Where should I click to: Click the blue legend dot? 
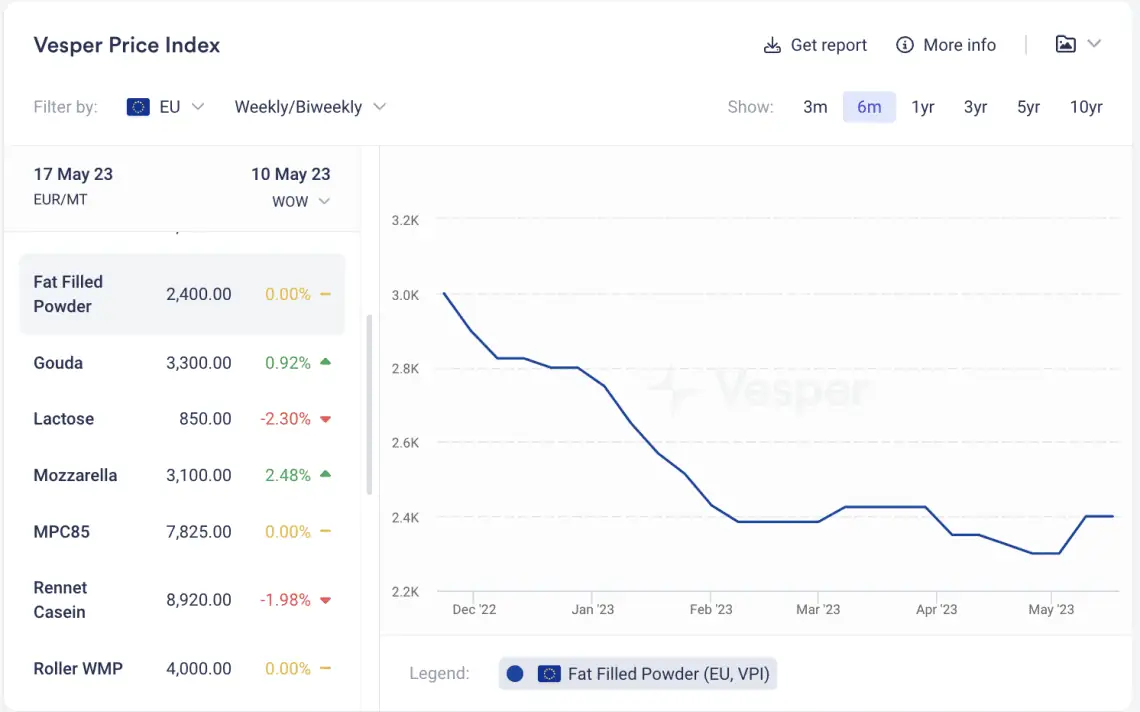click(x=515, y=673)
